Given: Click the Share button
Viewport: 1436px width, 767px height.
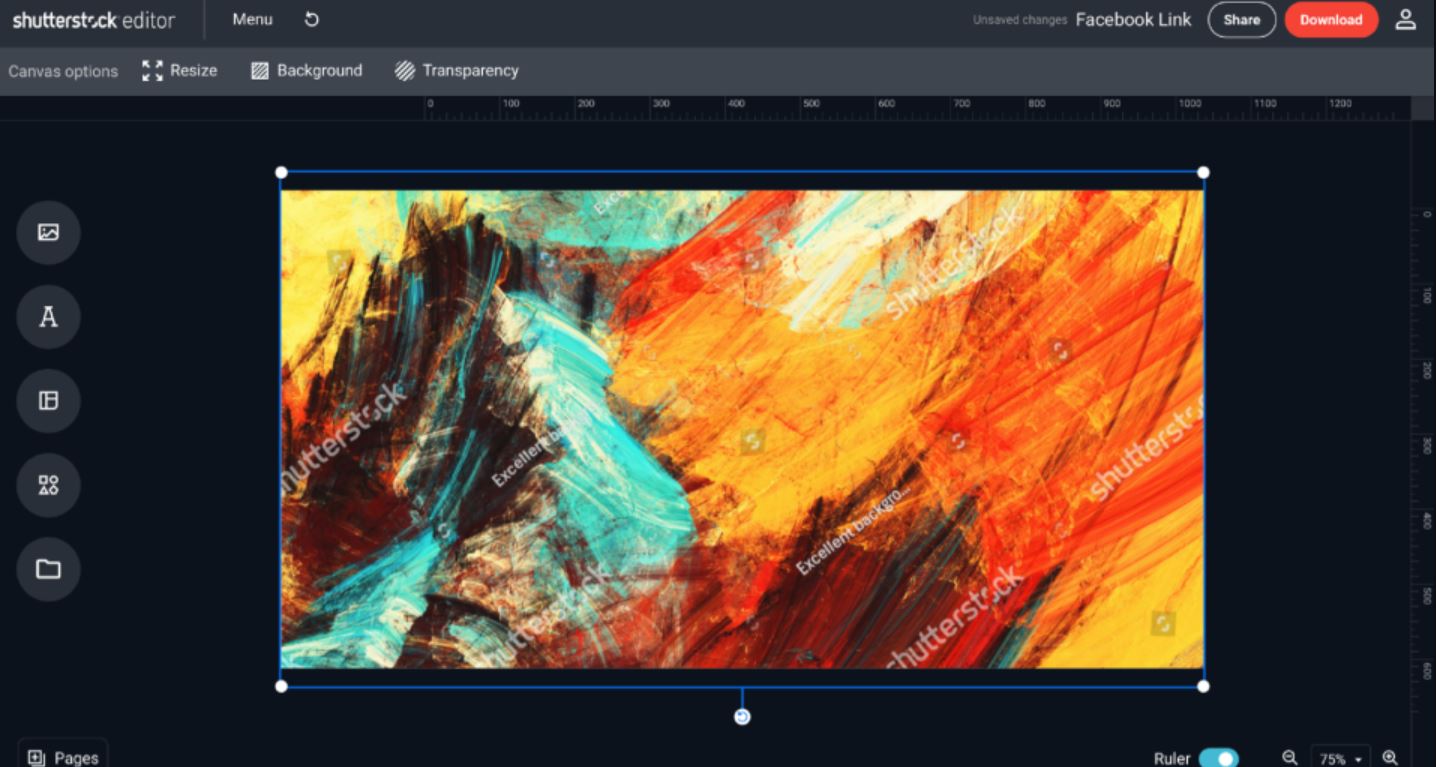Looking at the screenshot, I should click(1242, 20).
